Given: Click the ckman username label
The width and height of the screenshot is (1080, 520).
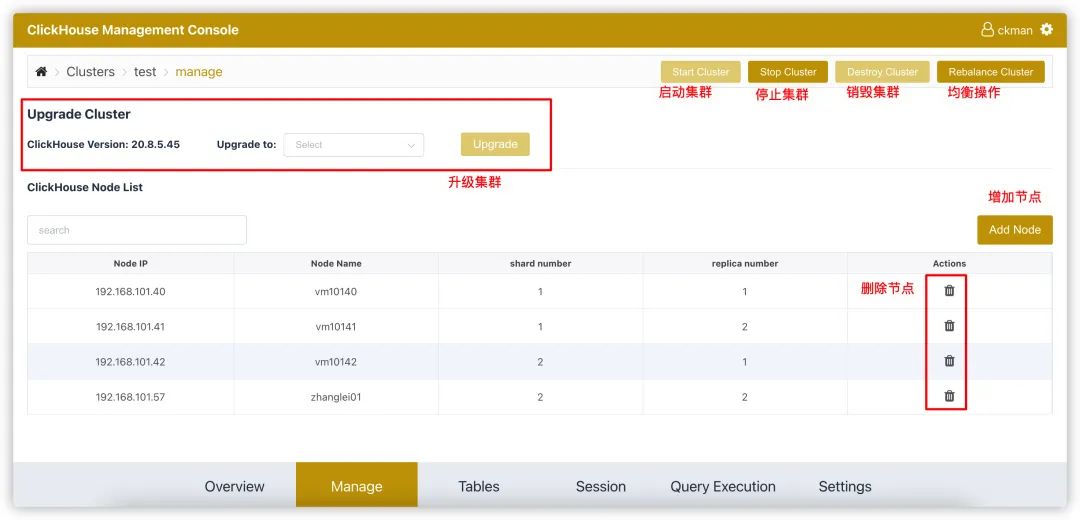Looking at the screenshot, I should pos(1015,30).
